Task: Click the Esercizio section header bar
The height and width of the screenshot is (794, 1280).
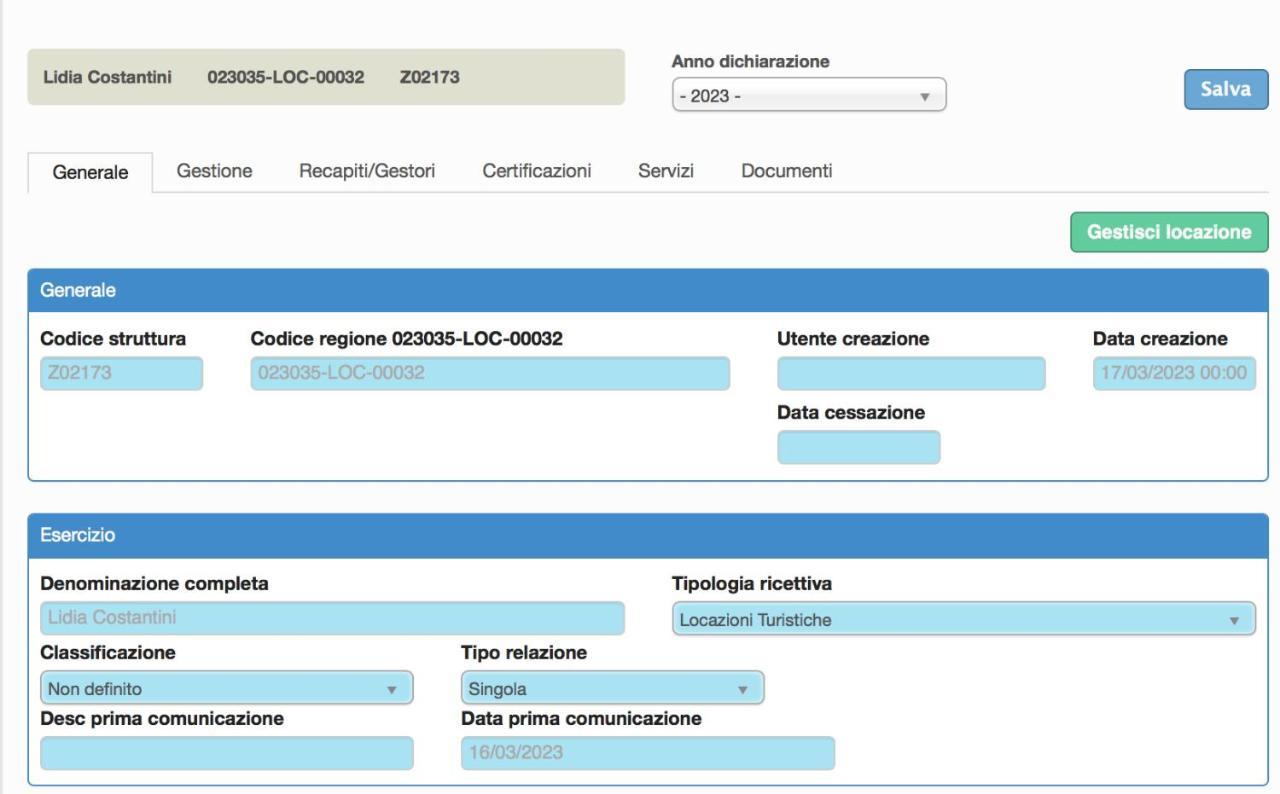Action: 648,536
